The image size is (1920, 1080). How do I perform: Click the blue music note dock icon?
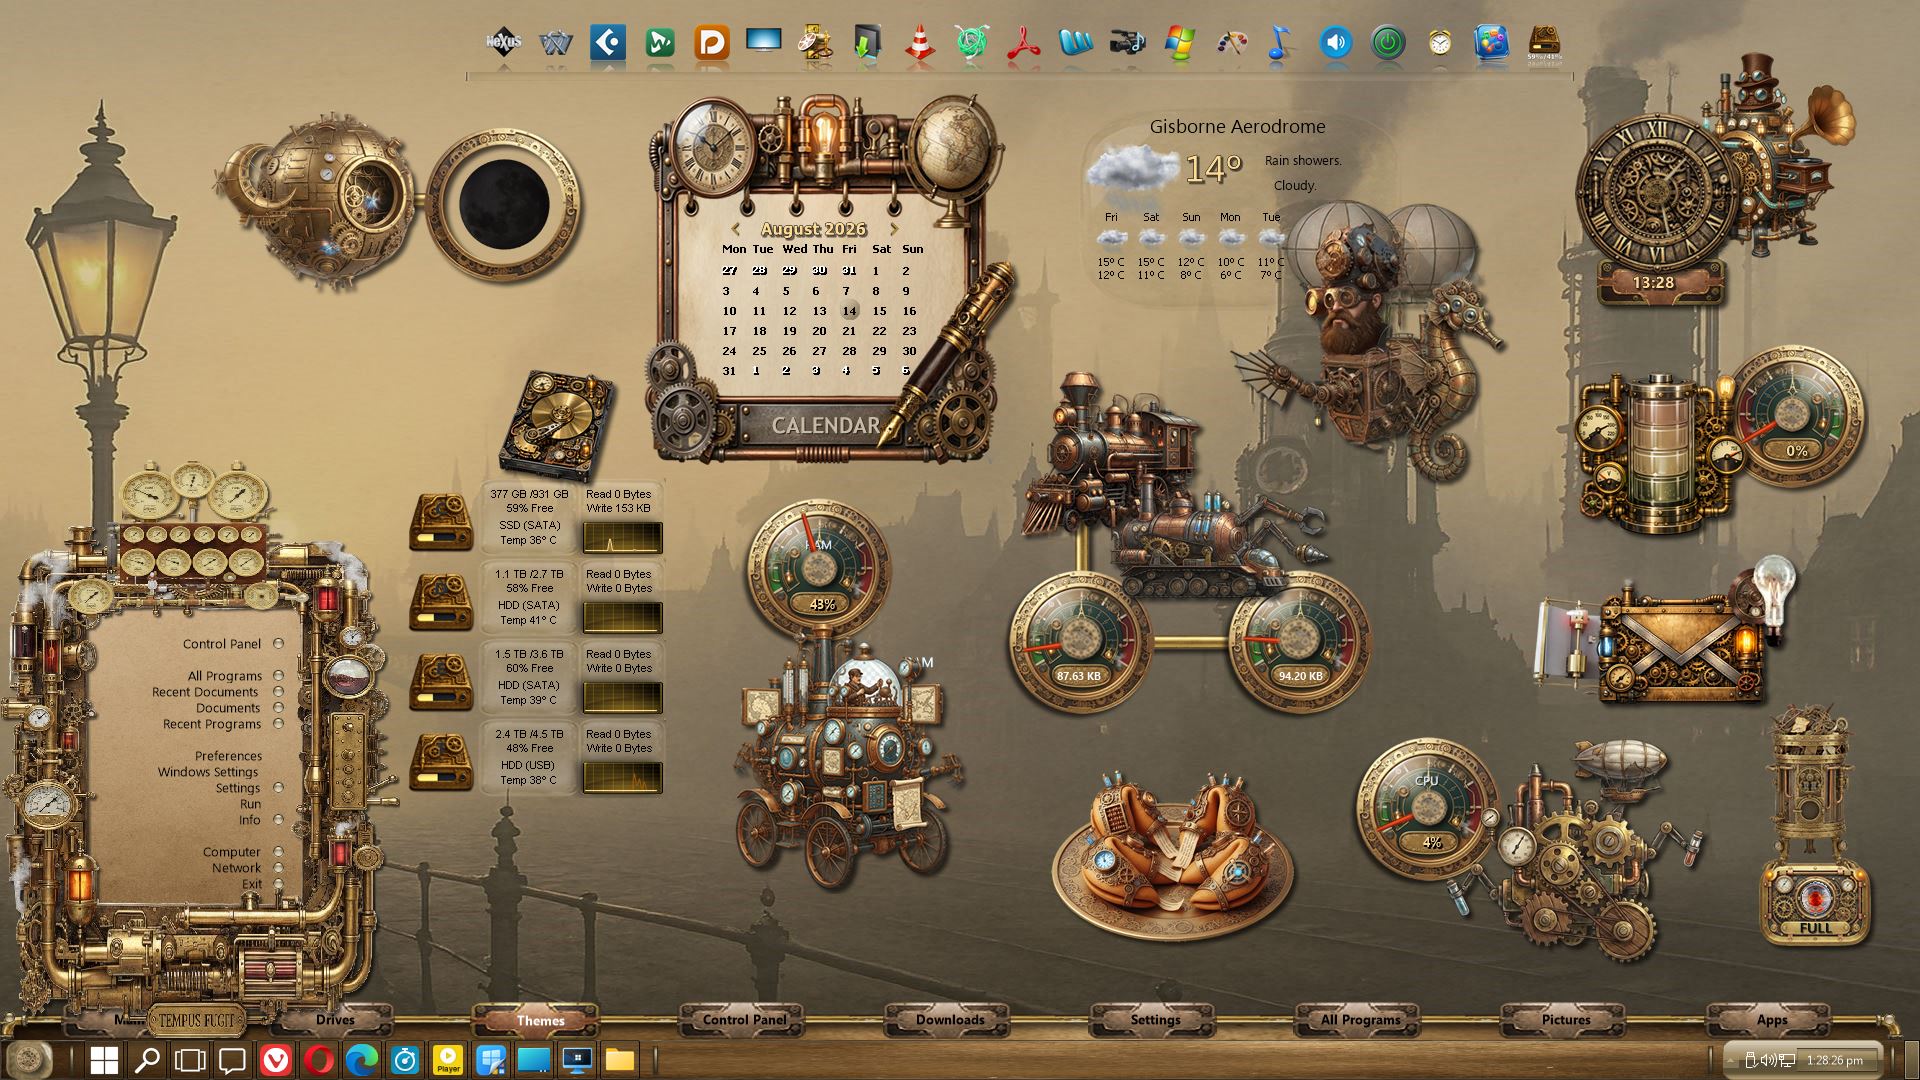(1278, 43)
